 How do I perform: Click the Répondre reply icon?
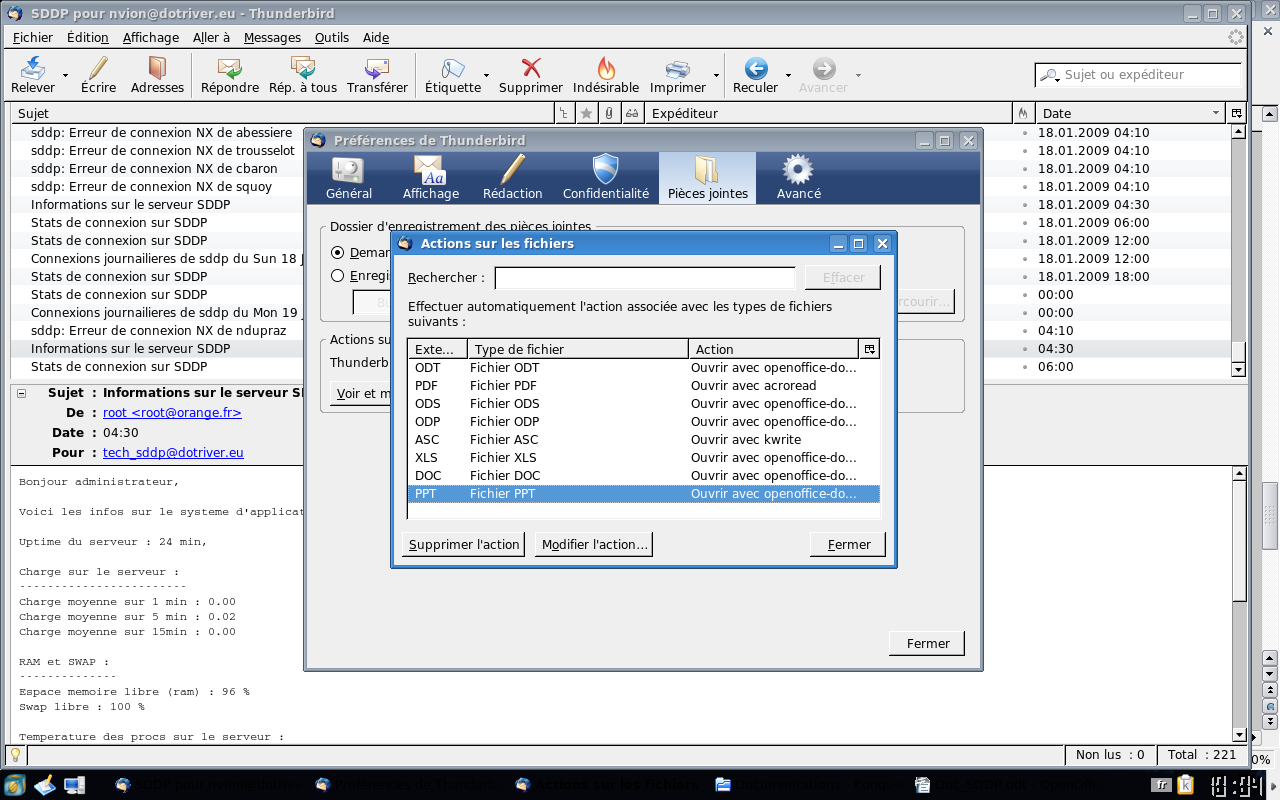pyautogui.click(x=230, y=69)
